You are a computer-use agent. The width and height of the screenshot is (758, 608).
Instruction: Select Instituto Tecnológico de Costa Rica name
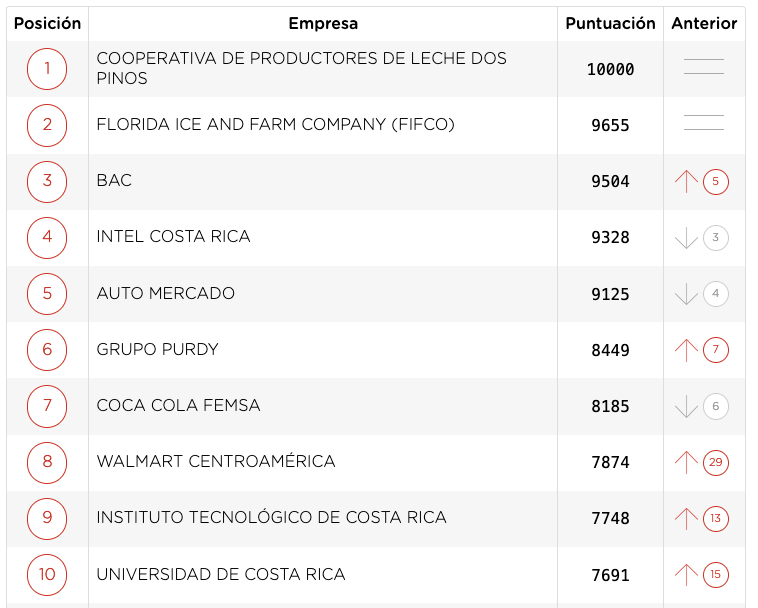pos(271,518)
